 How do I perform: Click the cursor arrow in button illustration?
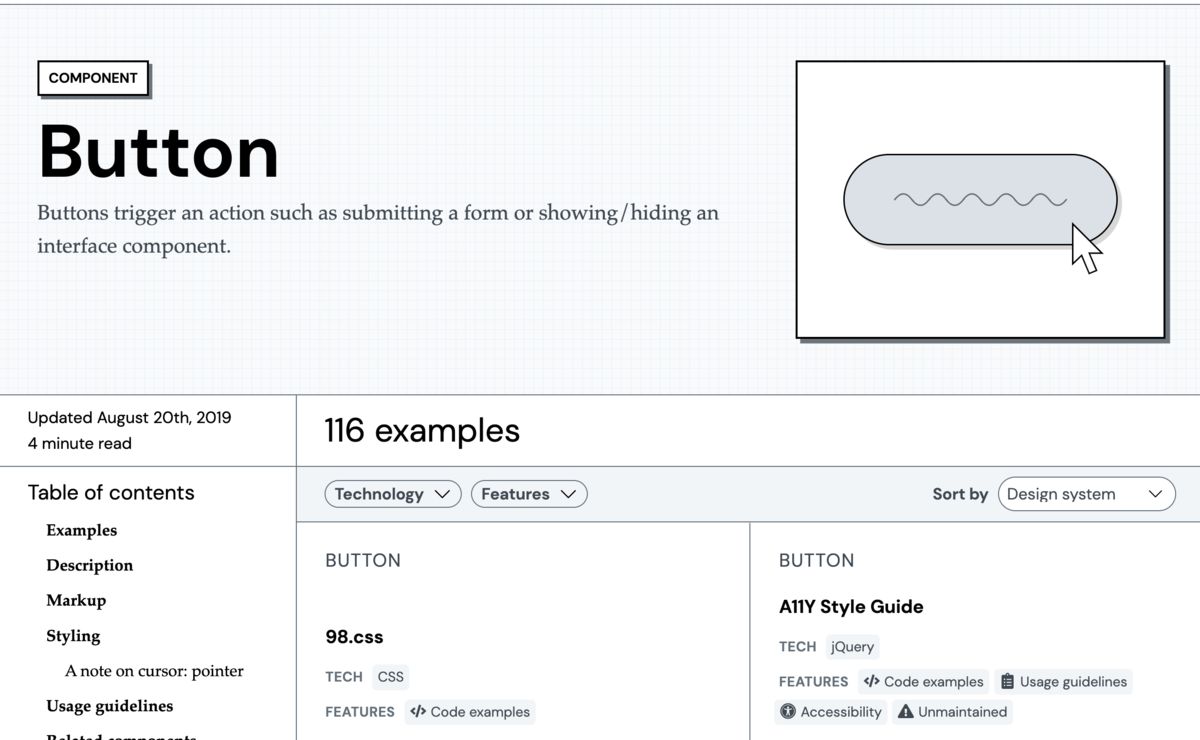tap(1085, 248)
